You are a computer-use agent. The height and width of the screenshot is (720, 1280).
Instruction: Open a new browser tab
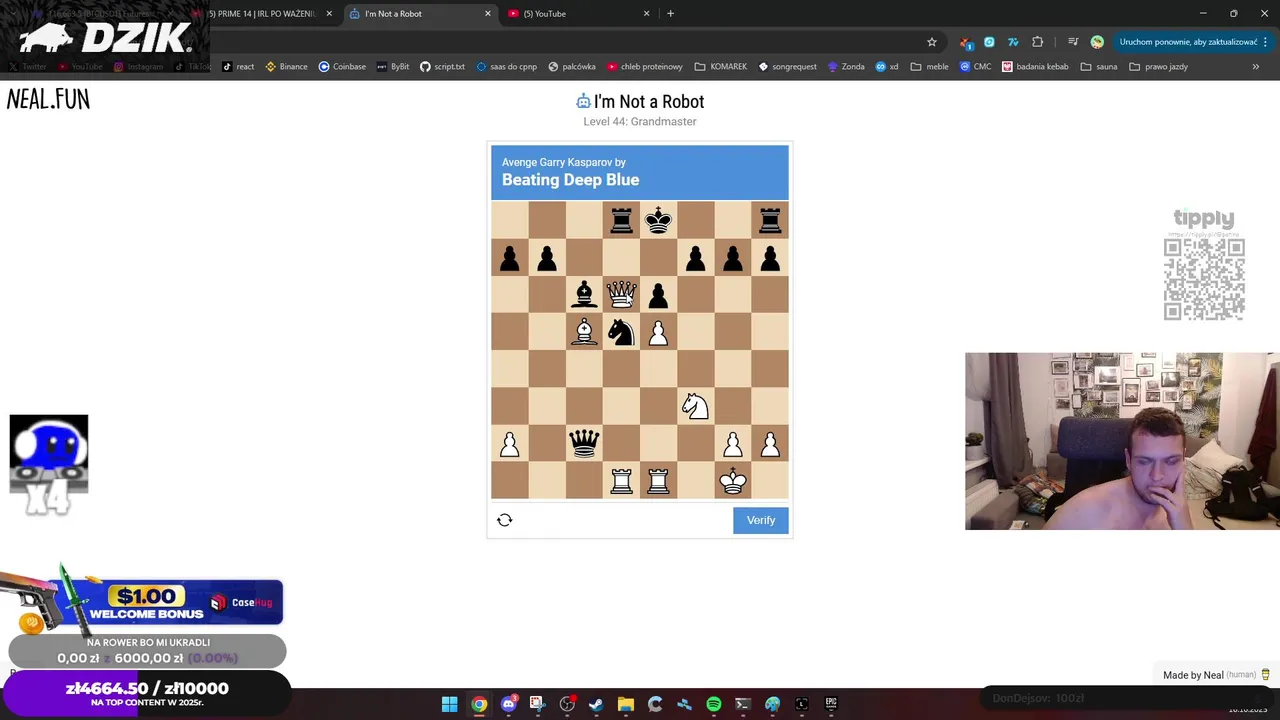point(670,14)
